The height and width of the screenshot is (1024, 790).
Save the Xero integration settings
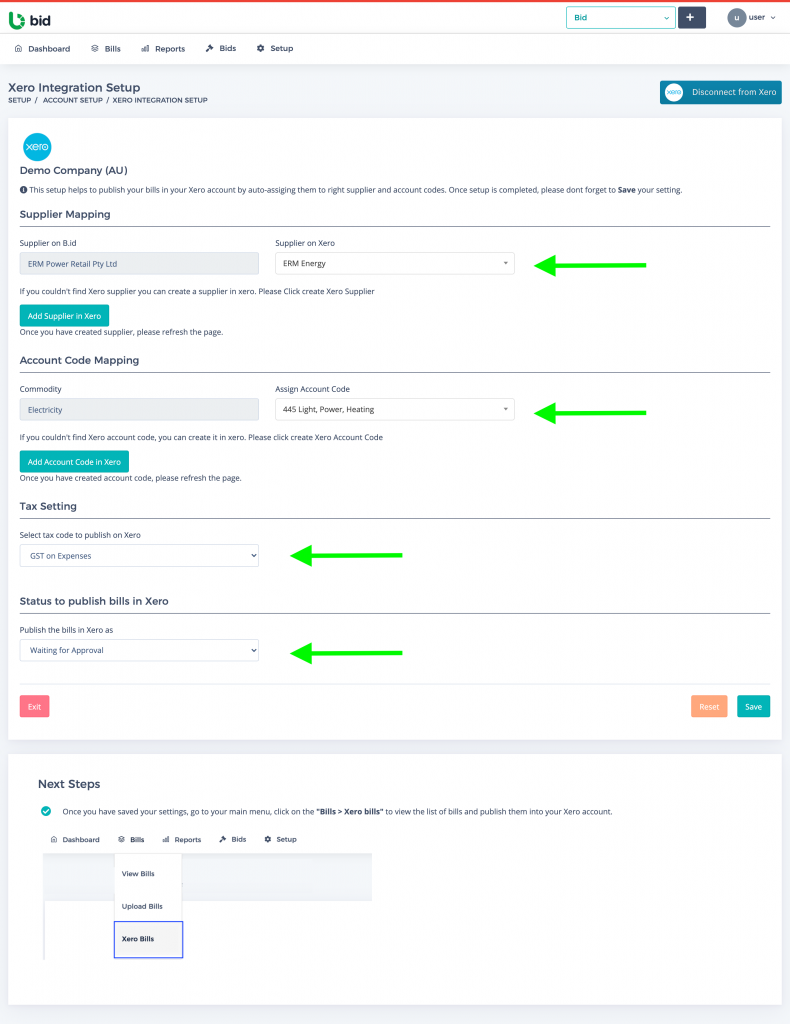[753, 707]
